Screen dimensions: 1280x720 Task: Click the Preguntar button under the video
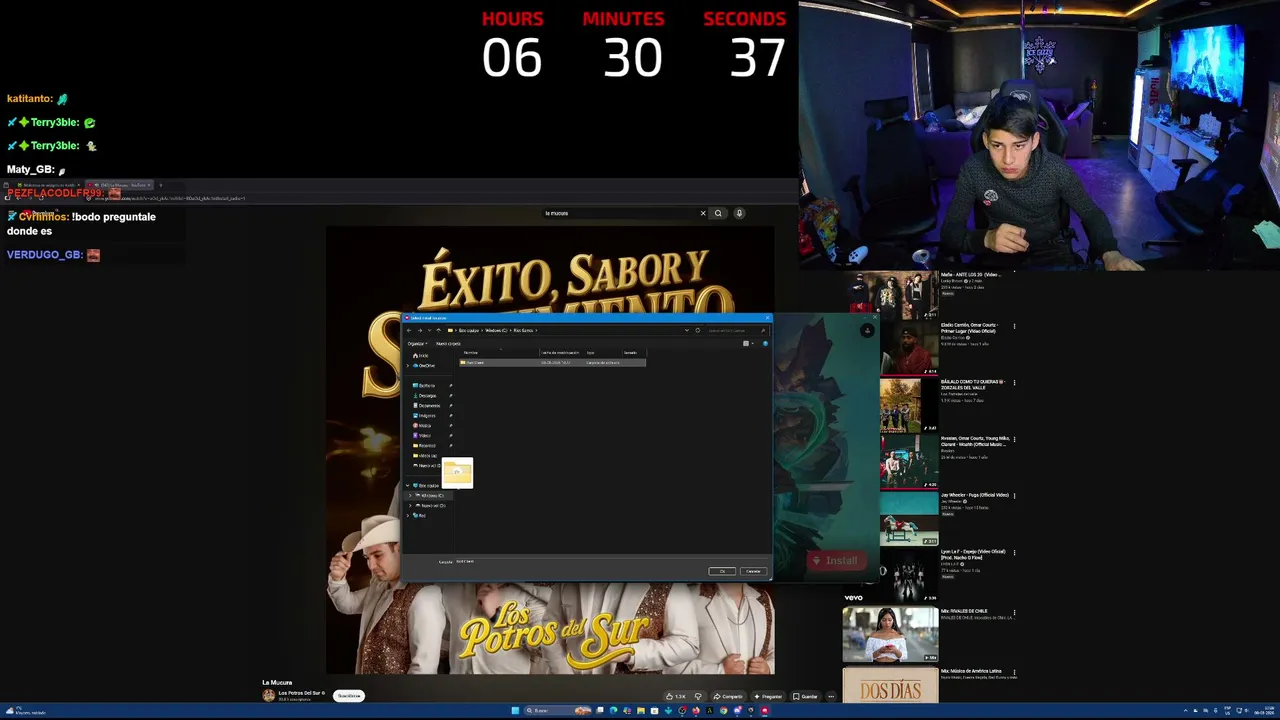768,696
